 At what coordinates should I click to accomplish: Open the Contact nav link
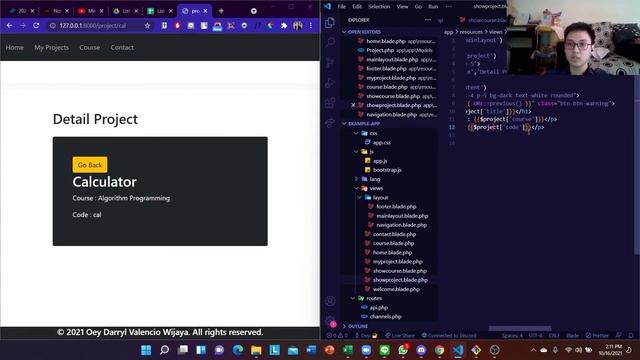point(122,47)
